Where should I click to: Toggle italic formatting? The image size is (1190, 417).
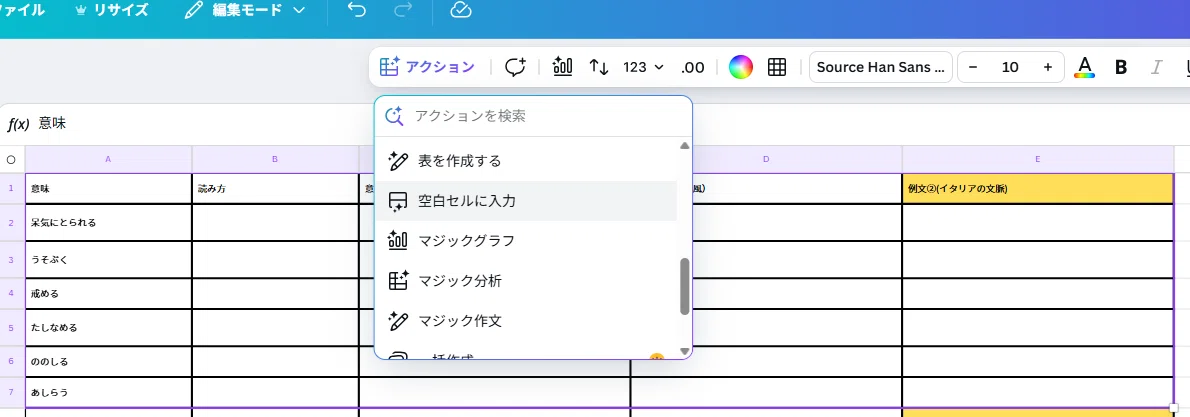coord(1157,67)
